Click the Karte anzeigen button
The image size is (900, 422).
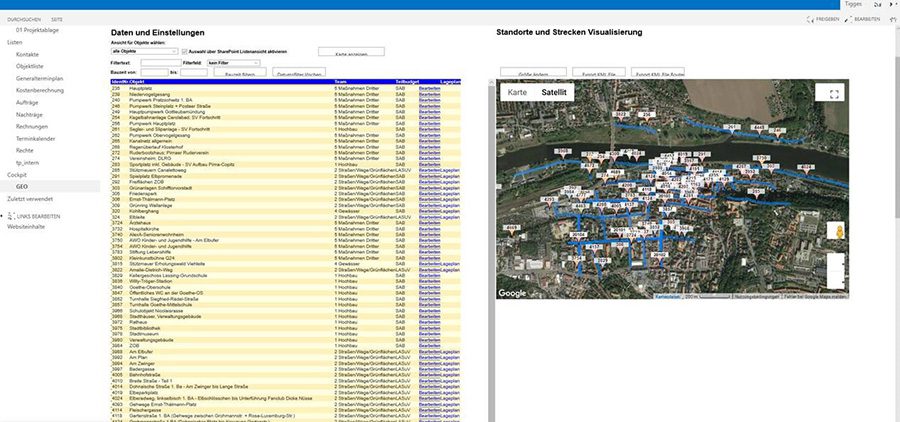(x=351, y=52)
